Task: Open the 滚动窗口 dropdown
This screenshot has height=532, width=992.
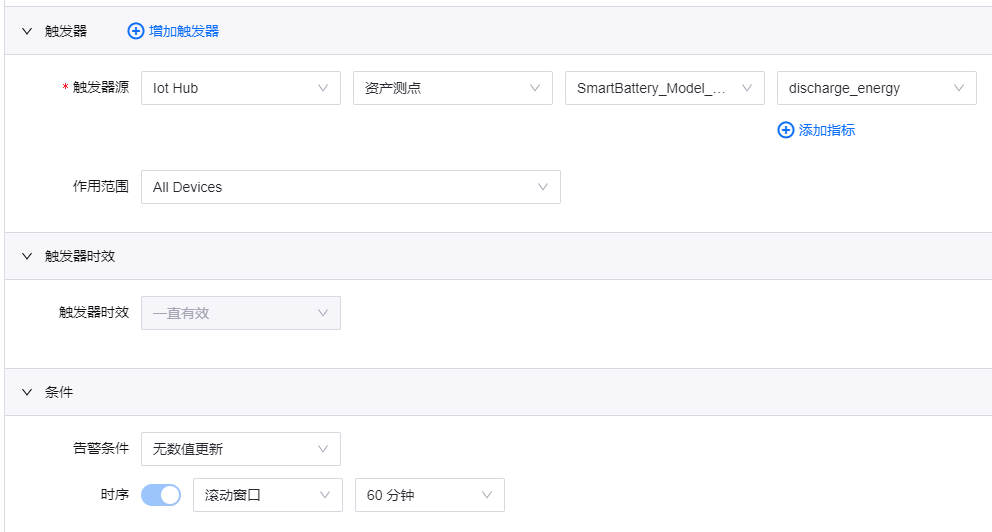Action: point(267,494)
